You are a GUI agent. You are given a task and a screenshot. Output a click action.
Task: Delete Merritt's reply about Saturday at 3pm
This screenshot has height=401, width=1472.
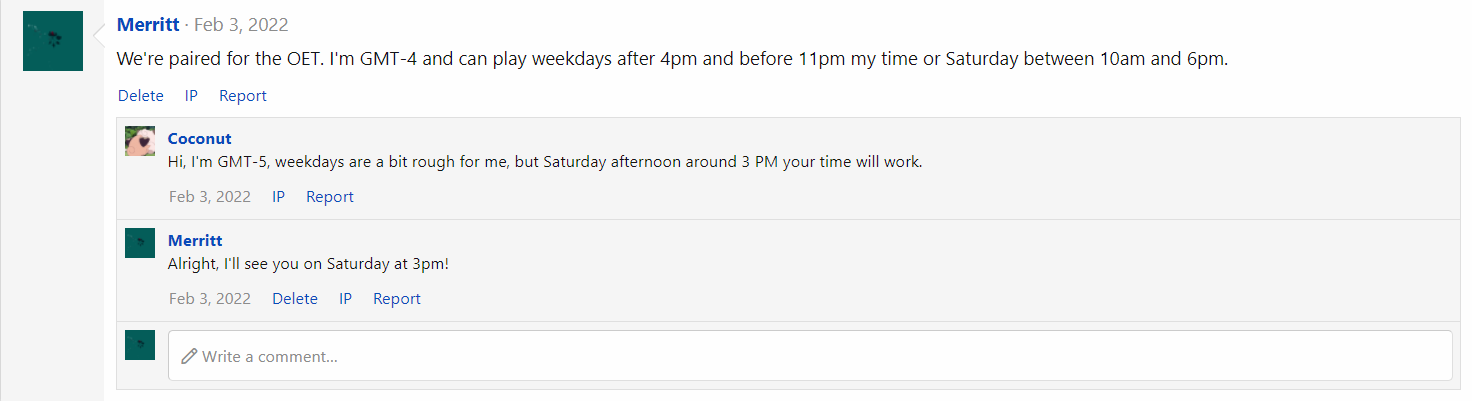click(x=295, y=299)
